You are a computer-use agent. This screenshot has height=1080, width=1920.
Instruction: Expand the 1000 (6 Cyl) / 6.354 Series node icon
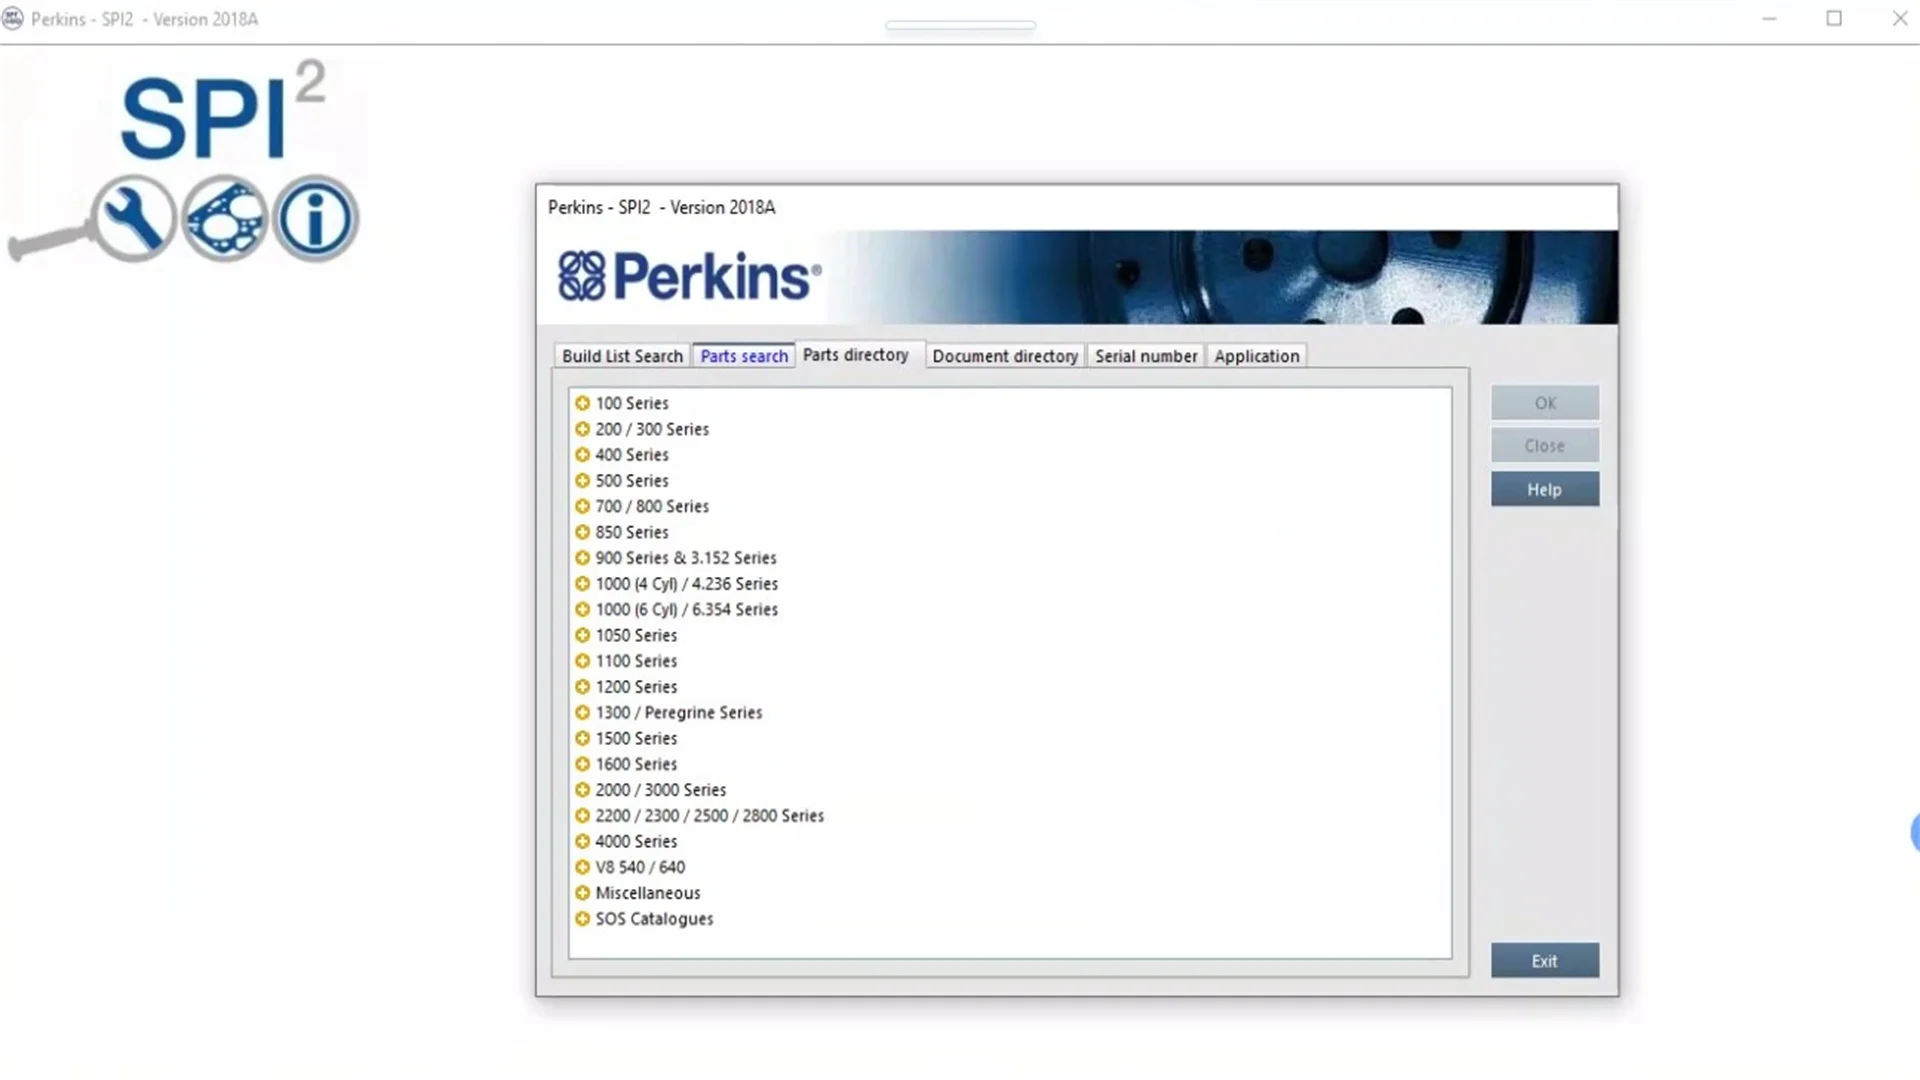582,609
